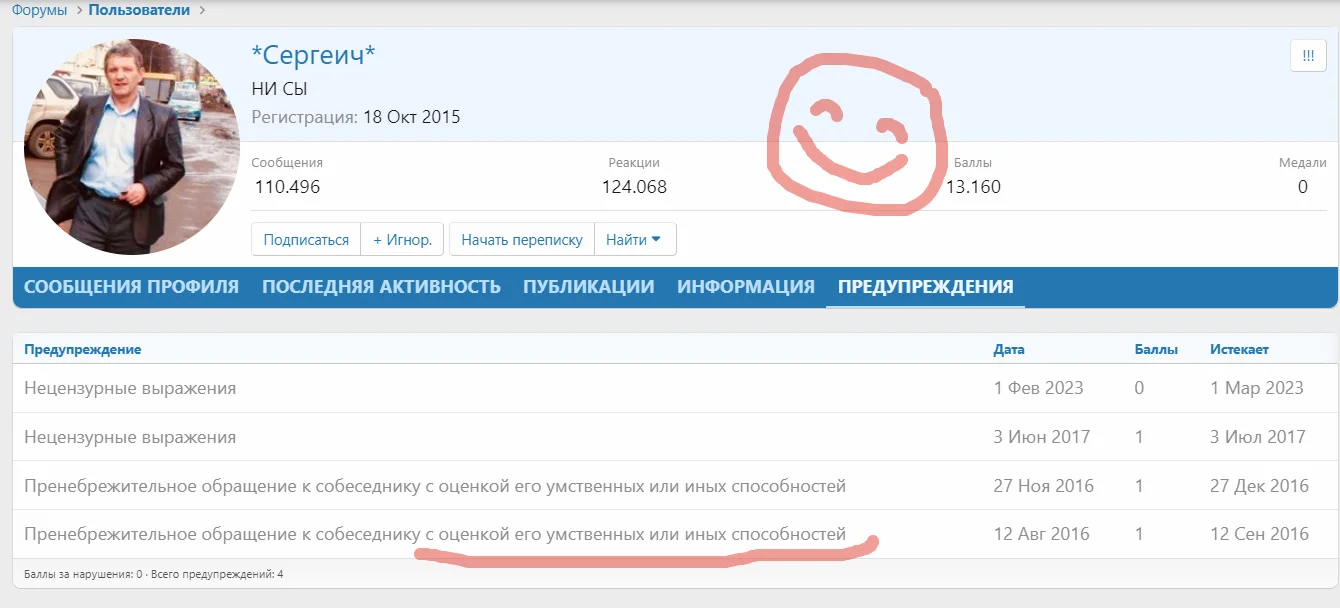Click expiry date 3 Июл 2017
Viewport: 1340px width, 608px height.
point(1258,437)
